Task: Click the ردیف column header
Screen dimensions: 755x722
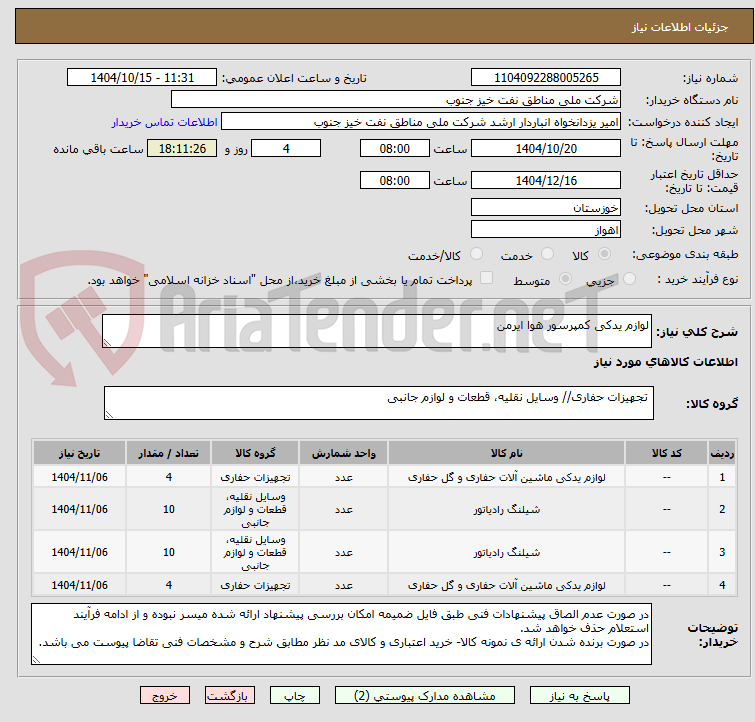Action: click(x=722, y=453)
